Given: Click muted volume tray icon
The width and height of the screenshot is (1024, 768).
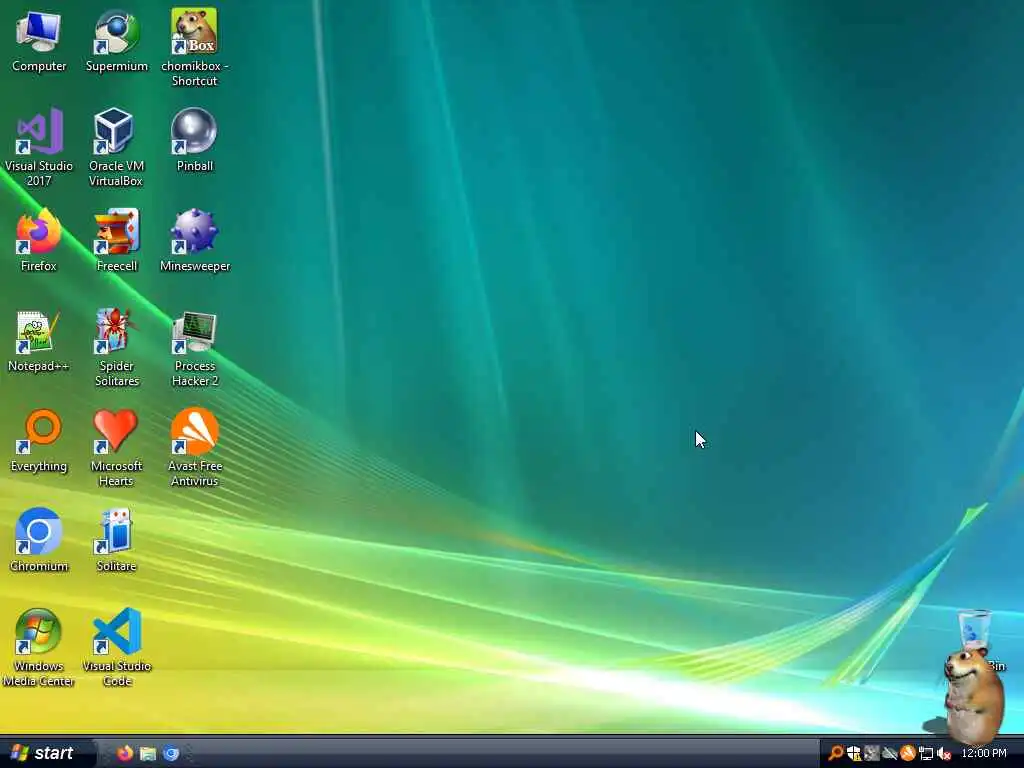Looking at the screenshot, I should [944, 754].
